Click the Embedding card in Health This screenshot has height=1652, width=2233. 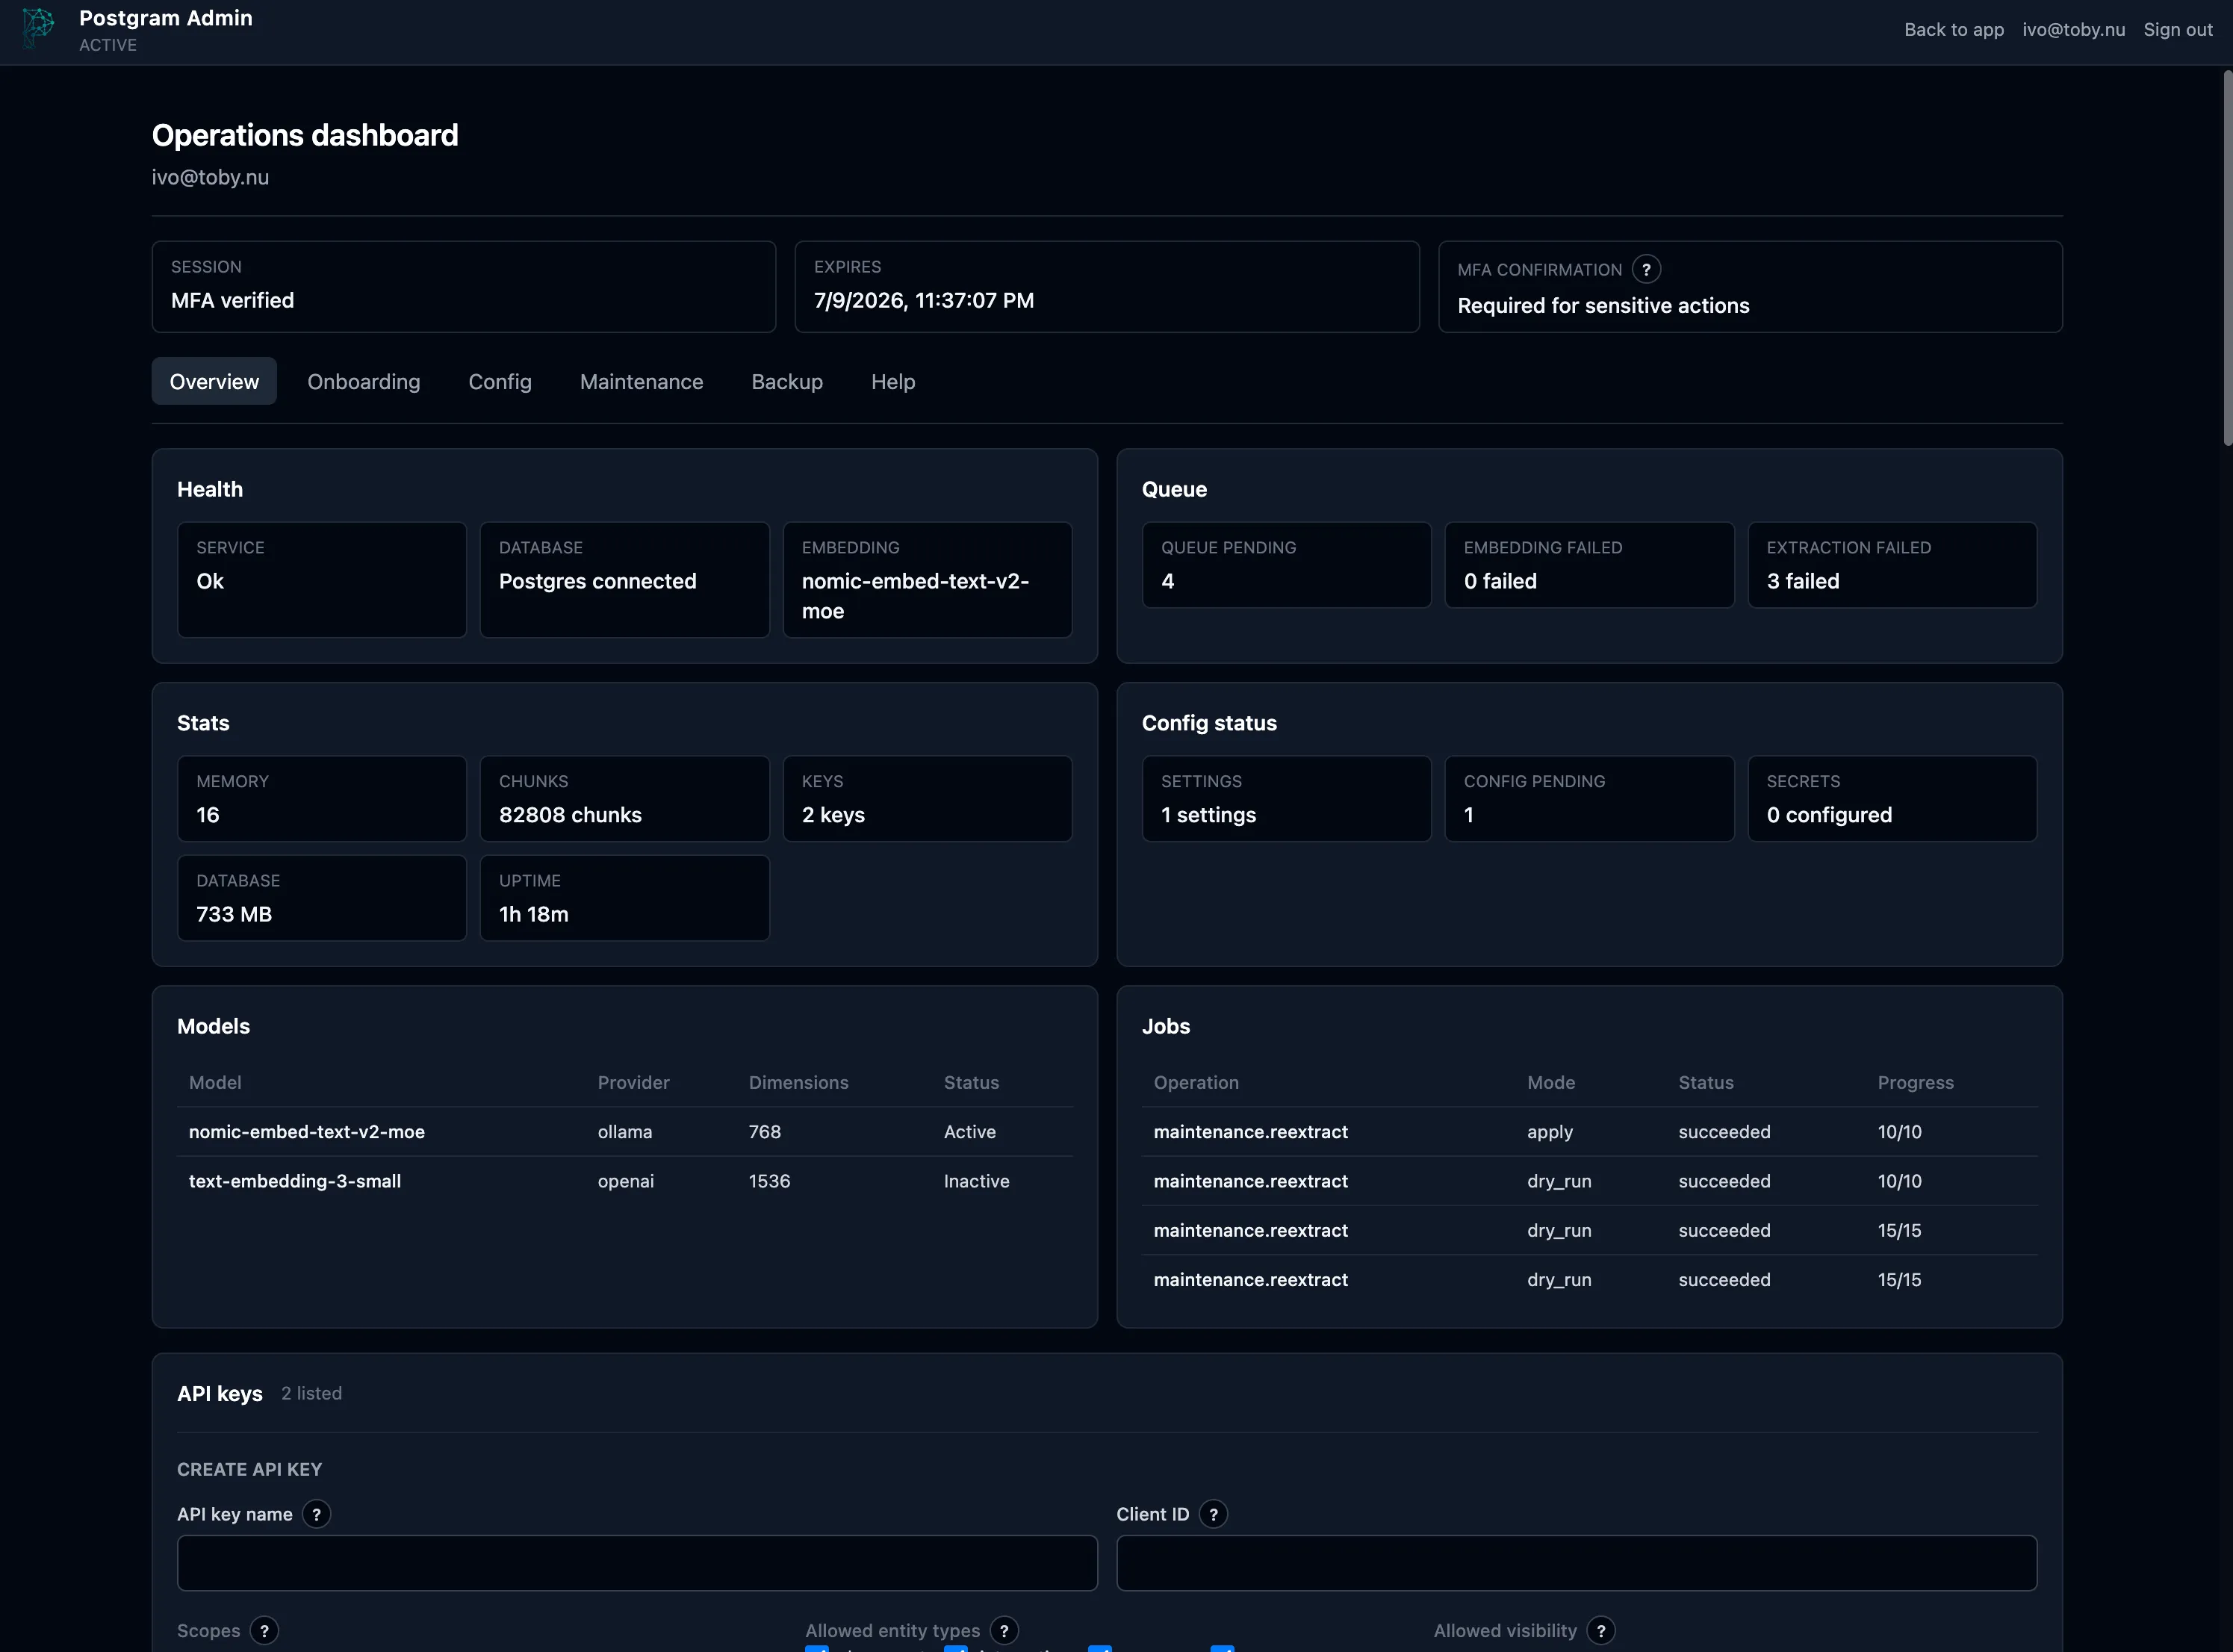point(927,579)
